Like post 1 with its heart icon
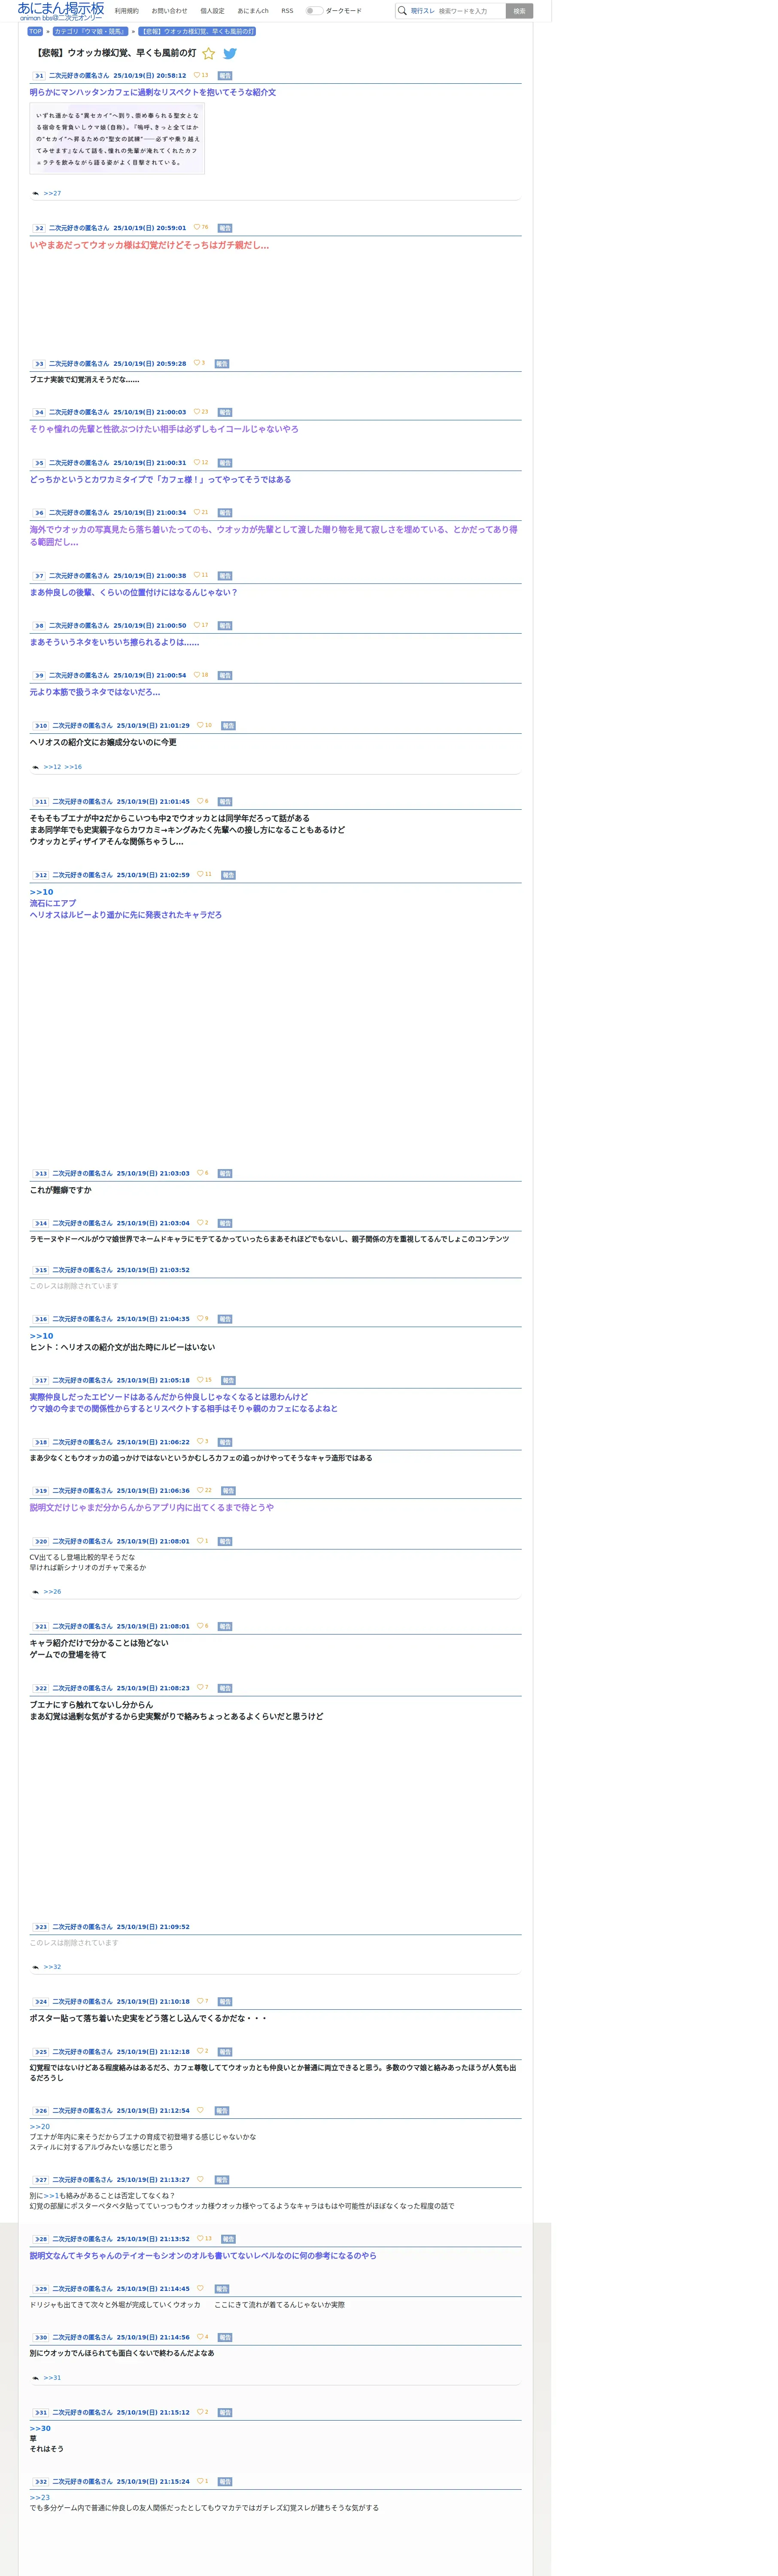778x2576 pixels. click(x=197, y=75)
